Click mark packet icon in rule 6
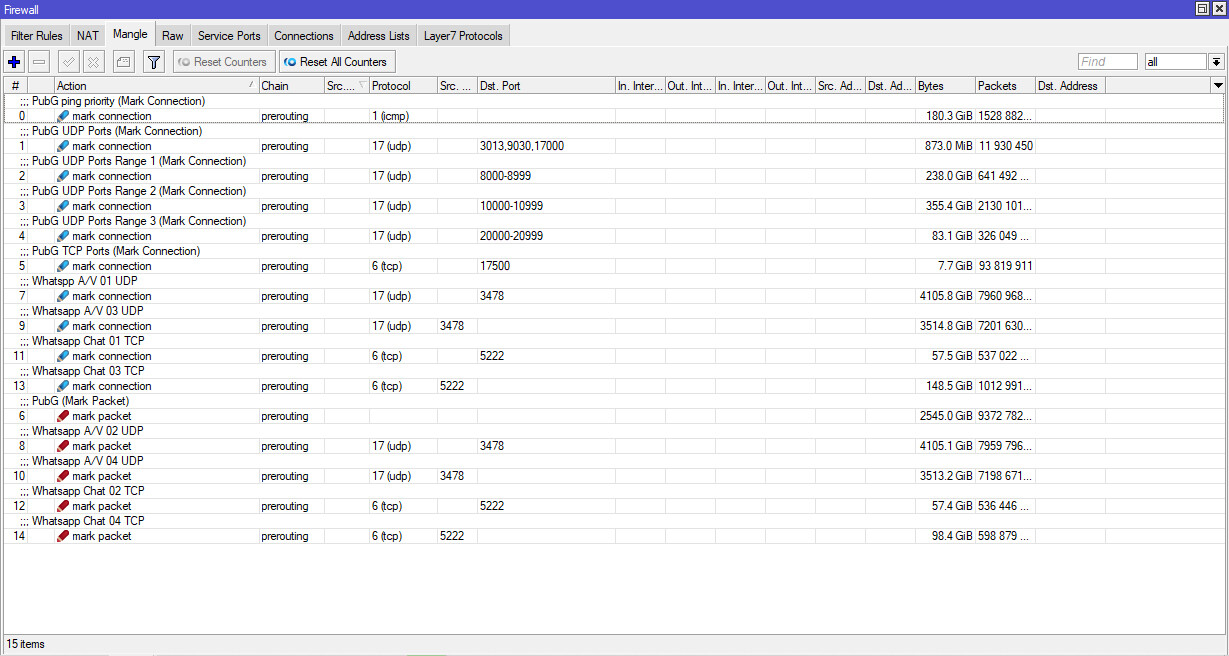1229x656 pixels. [63, 416]
